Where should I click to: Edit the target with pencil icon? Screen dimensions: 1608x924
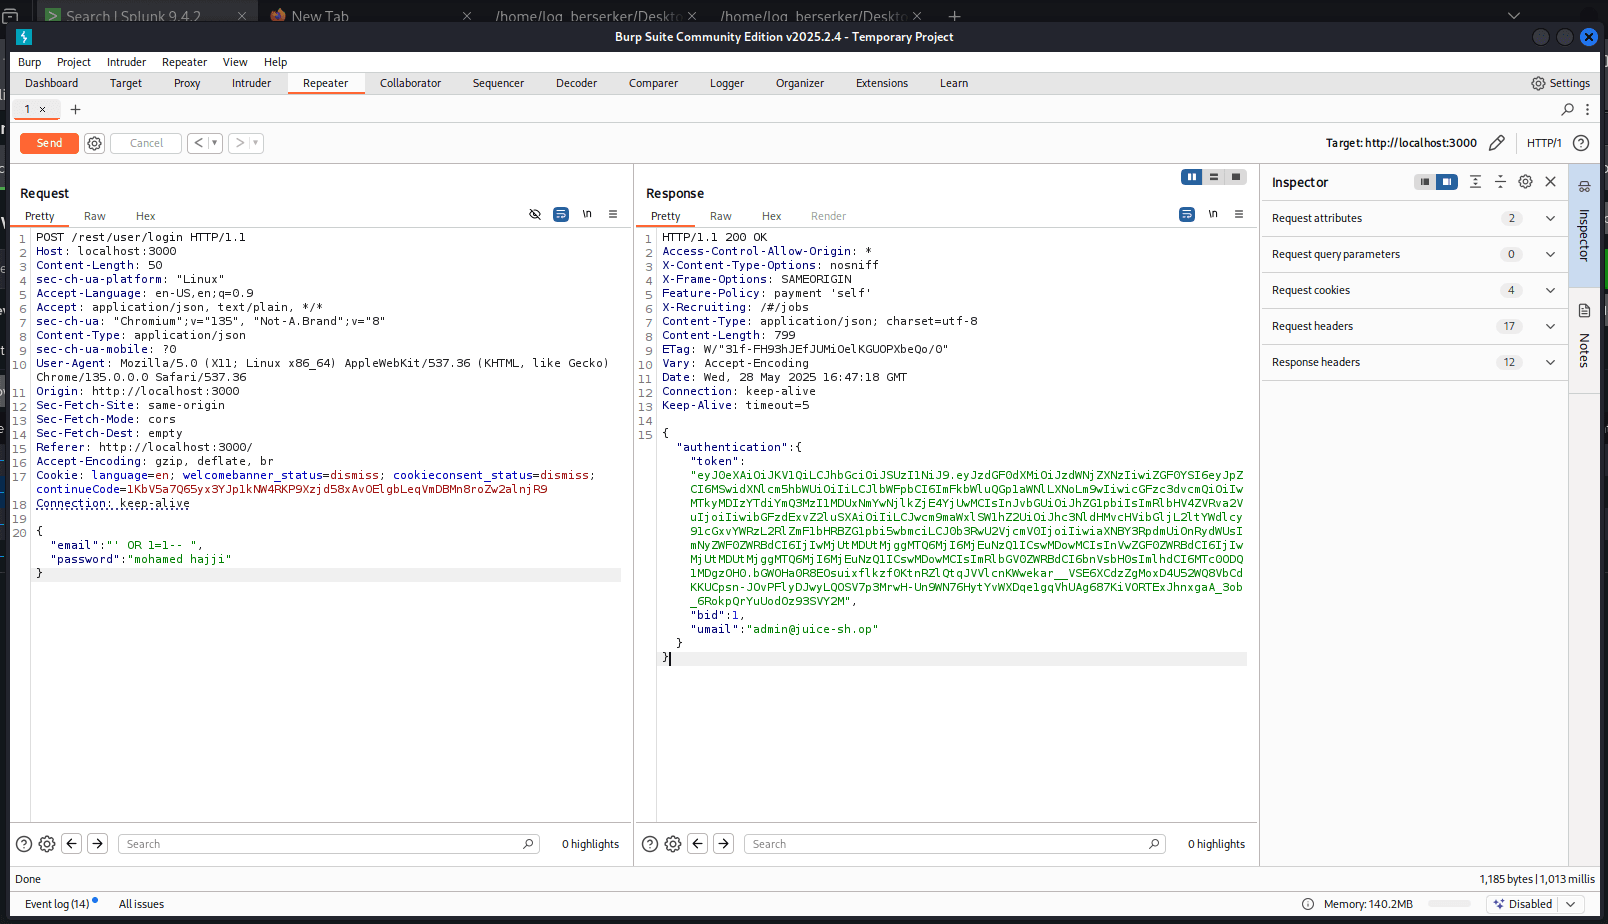(x=1496, y=143)
